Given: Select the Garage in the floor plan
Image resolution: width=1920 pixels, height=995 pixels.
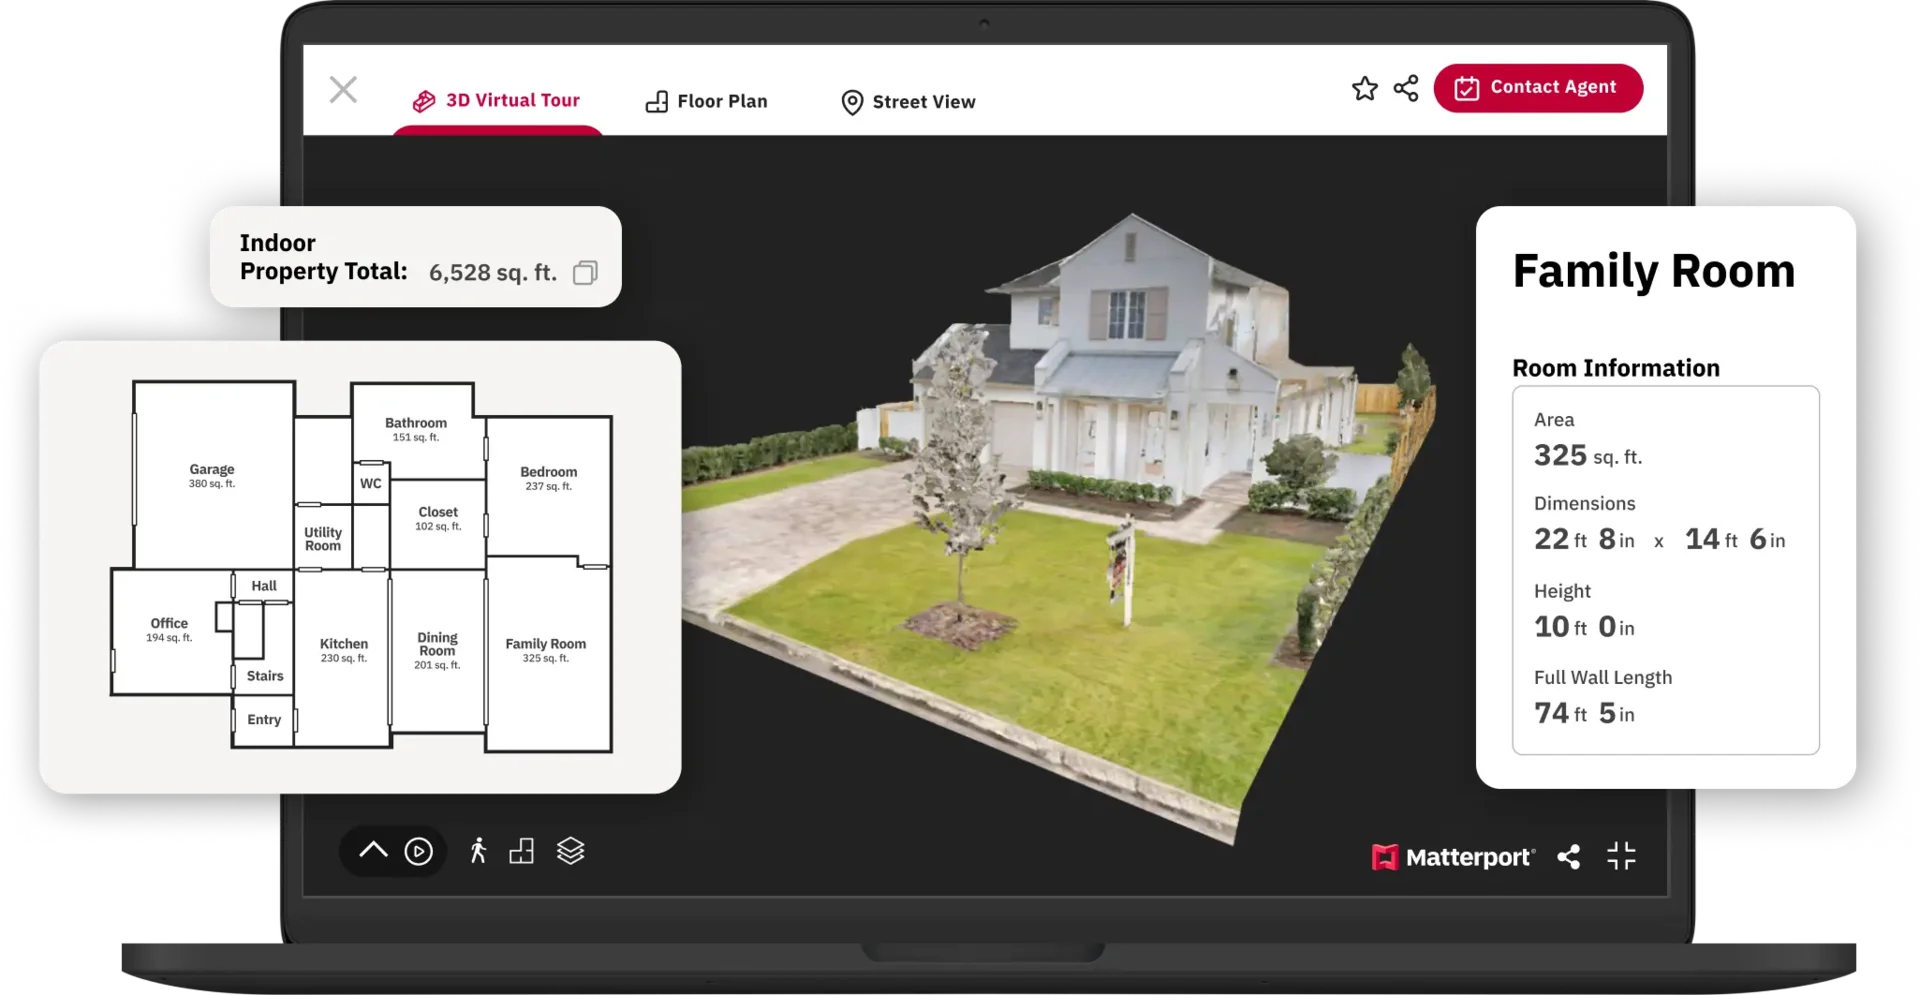Looking at the screenshot, I should pos(212,475).
